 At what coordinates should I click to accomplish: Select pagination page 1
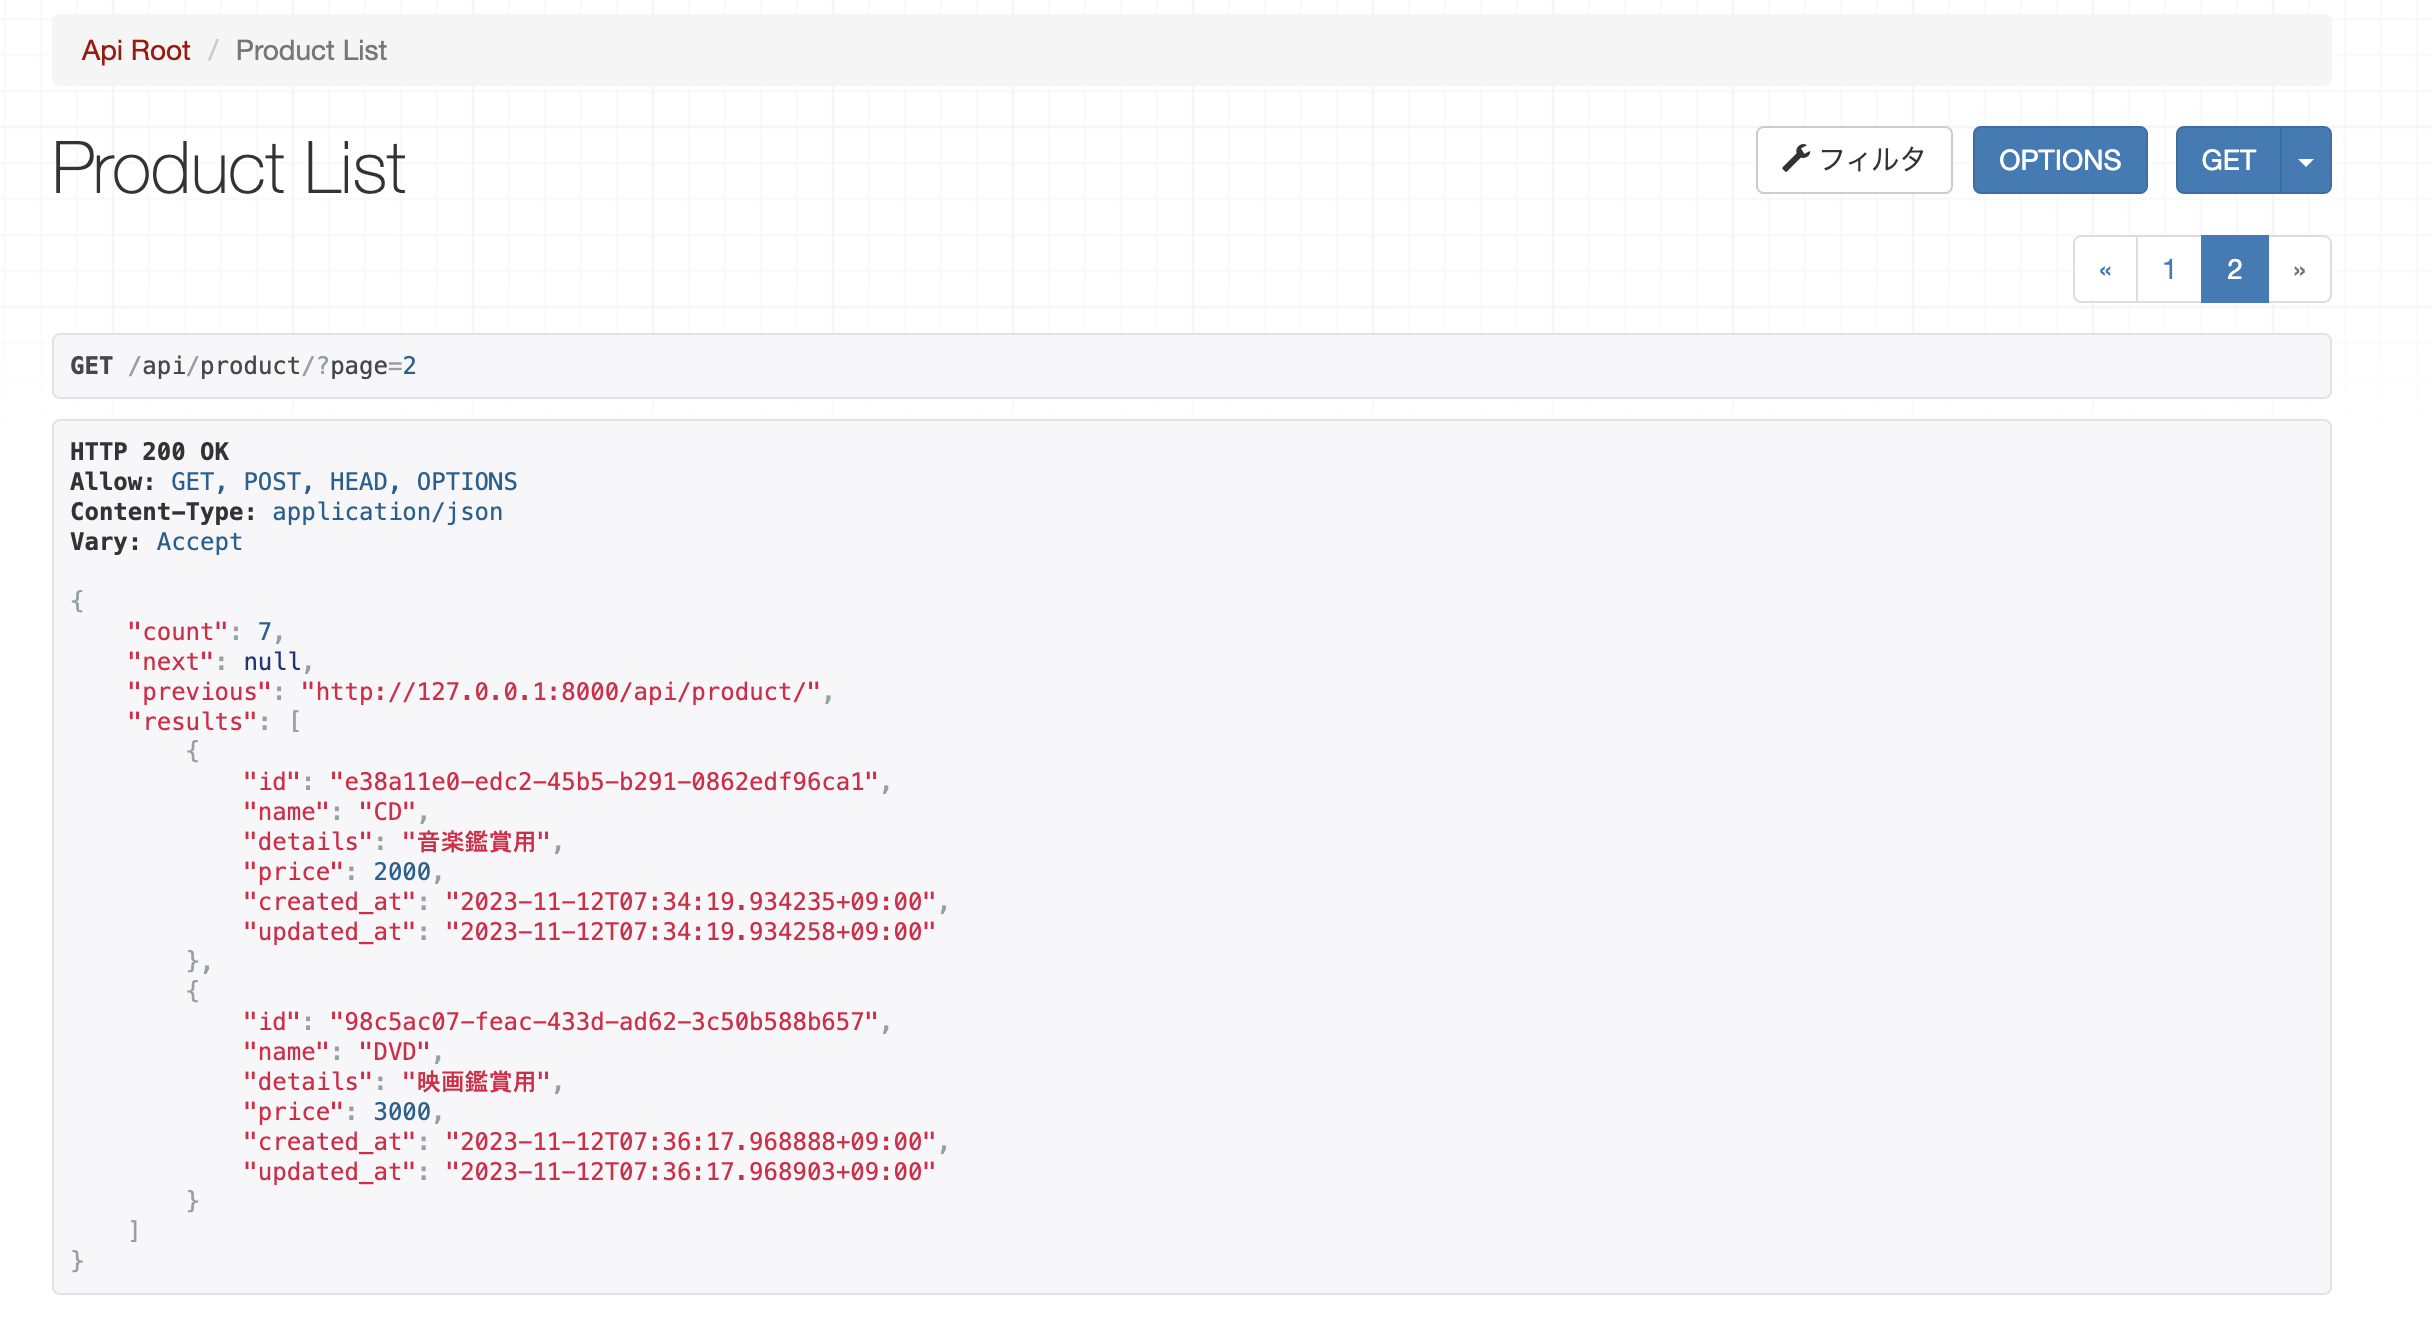pos(2169,270)
